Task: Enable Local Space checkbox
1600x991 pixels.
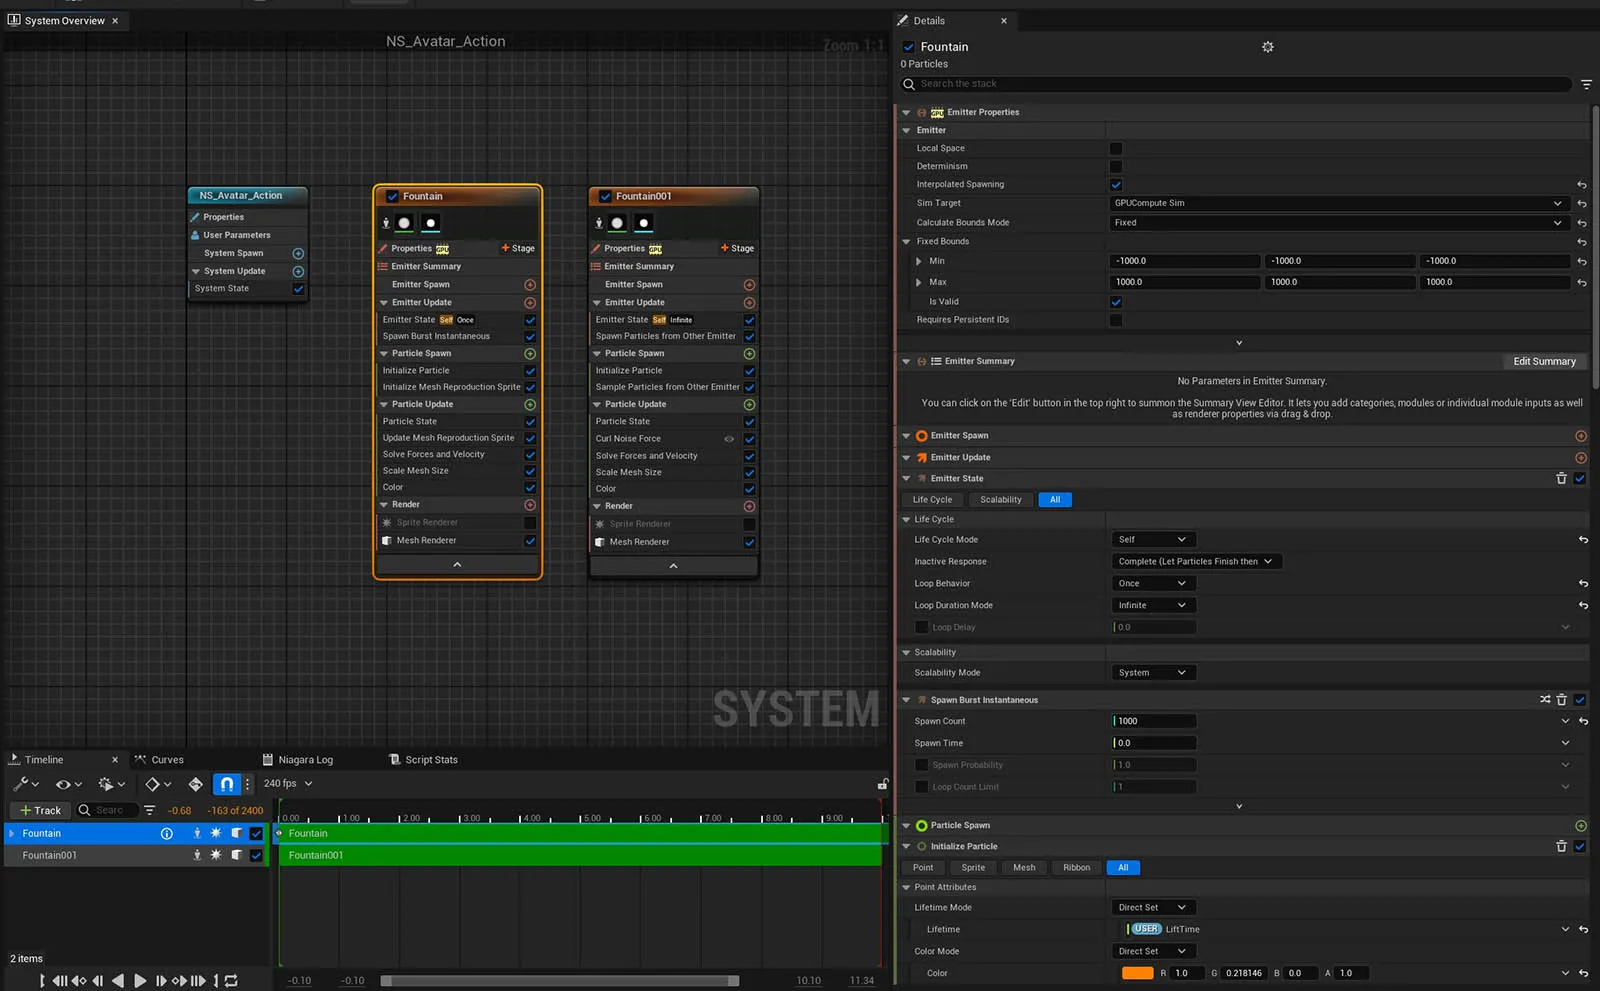Action: coord(1116,148)
